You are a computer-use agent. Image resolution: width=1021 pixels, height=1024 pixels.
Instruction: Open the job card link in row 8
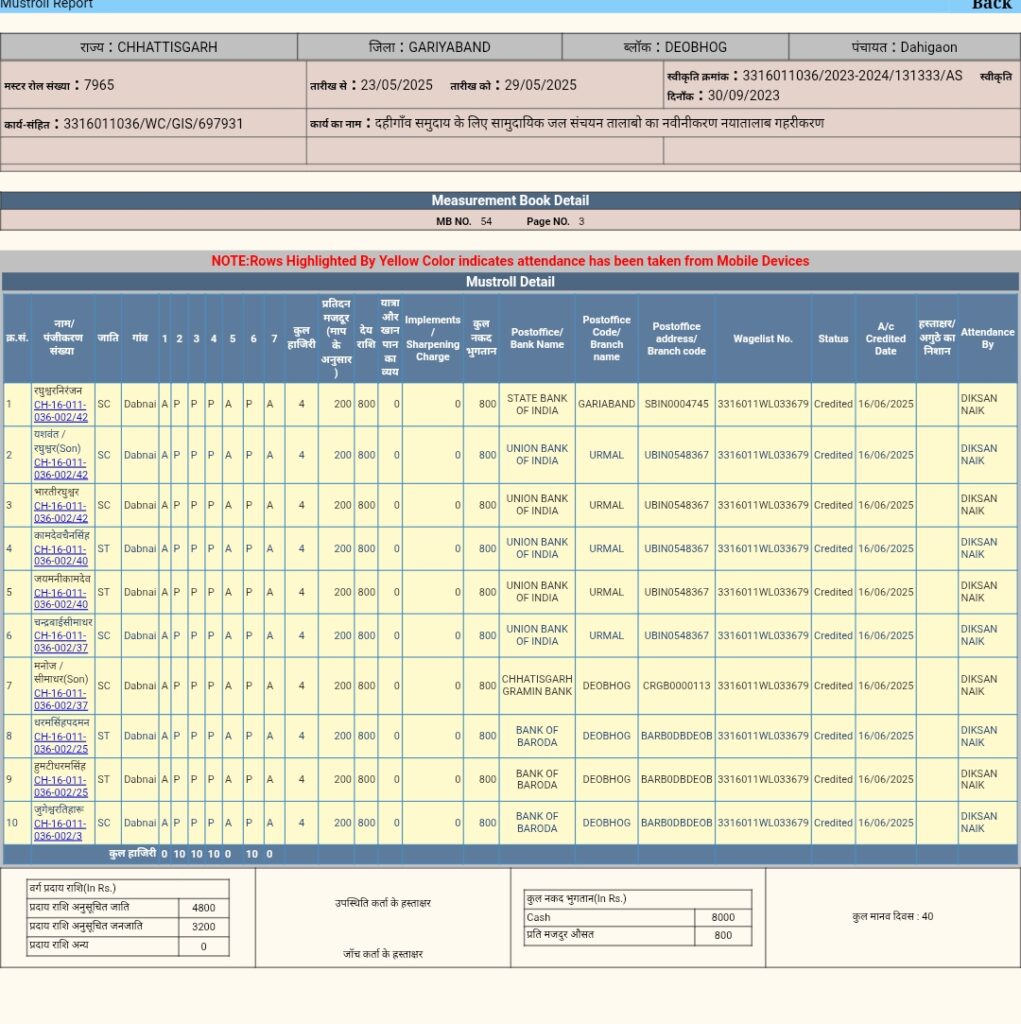(61, 743)
